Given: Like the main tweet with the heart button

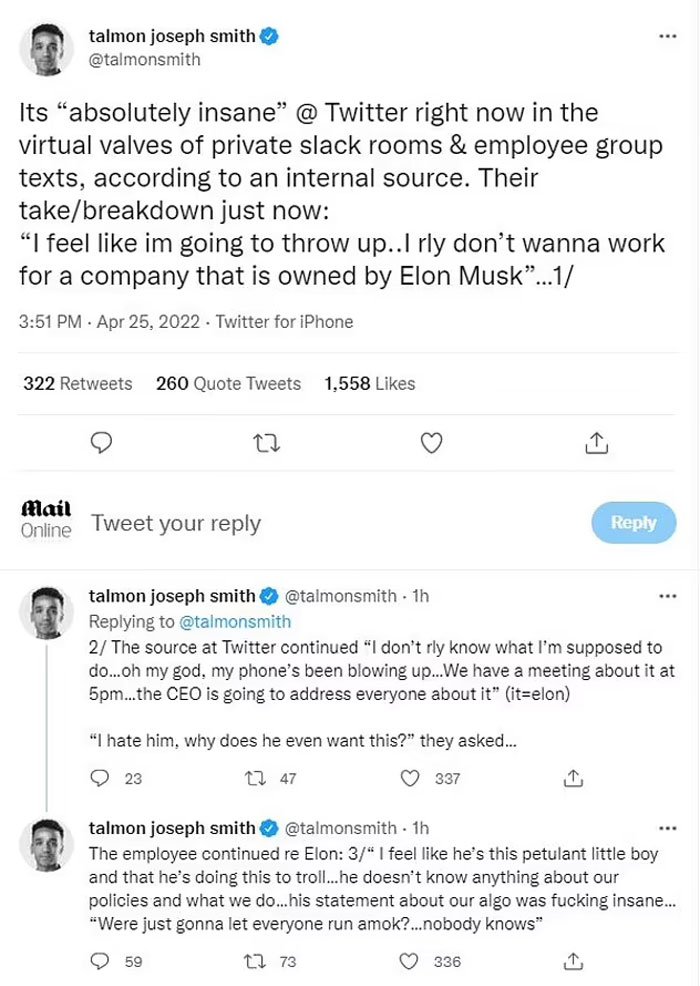Looking at the screenshot, I should pos(430,443).
